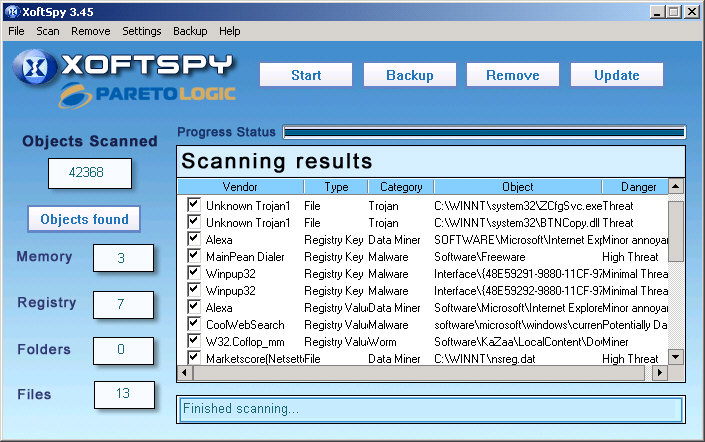This screenshot has height=442, width=705.
Task: Click the Memory count field
Action: [x=123, y=258]
